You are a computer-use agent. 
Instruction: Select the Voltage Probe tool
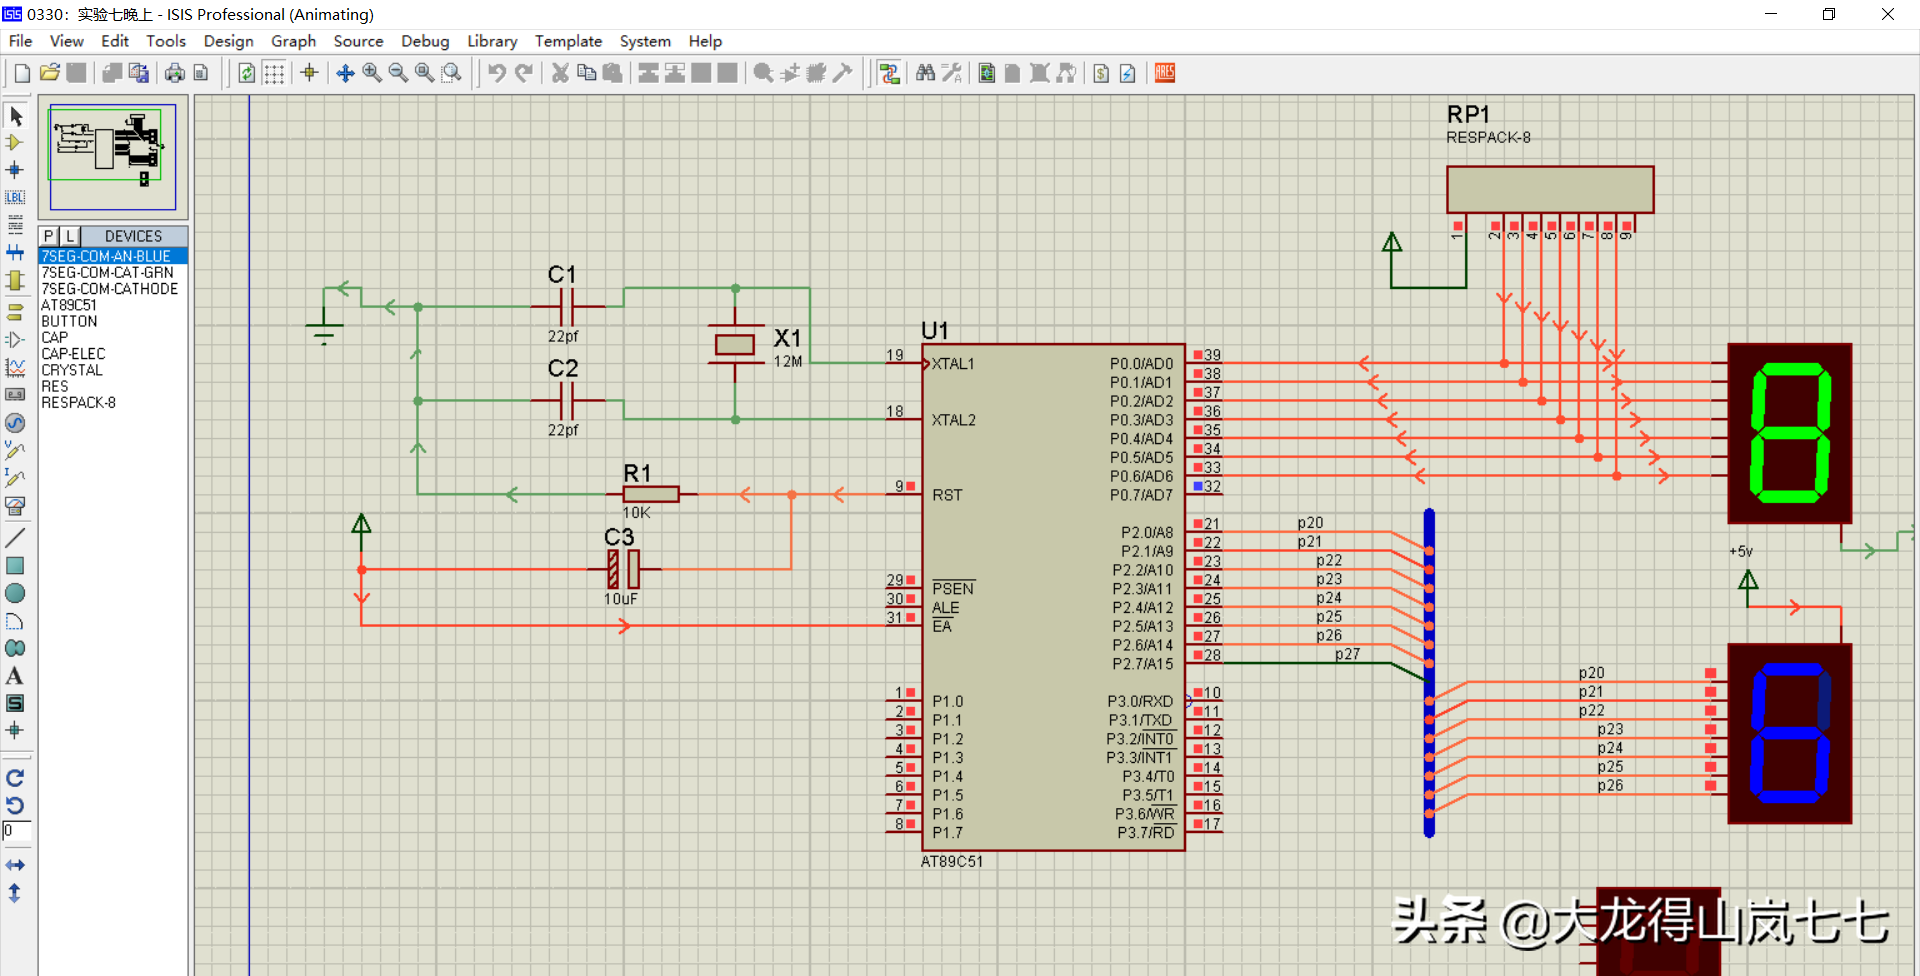15,450
